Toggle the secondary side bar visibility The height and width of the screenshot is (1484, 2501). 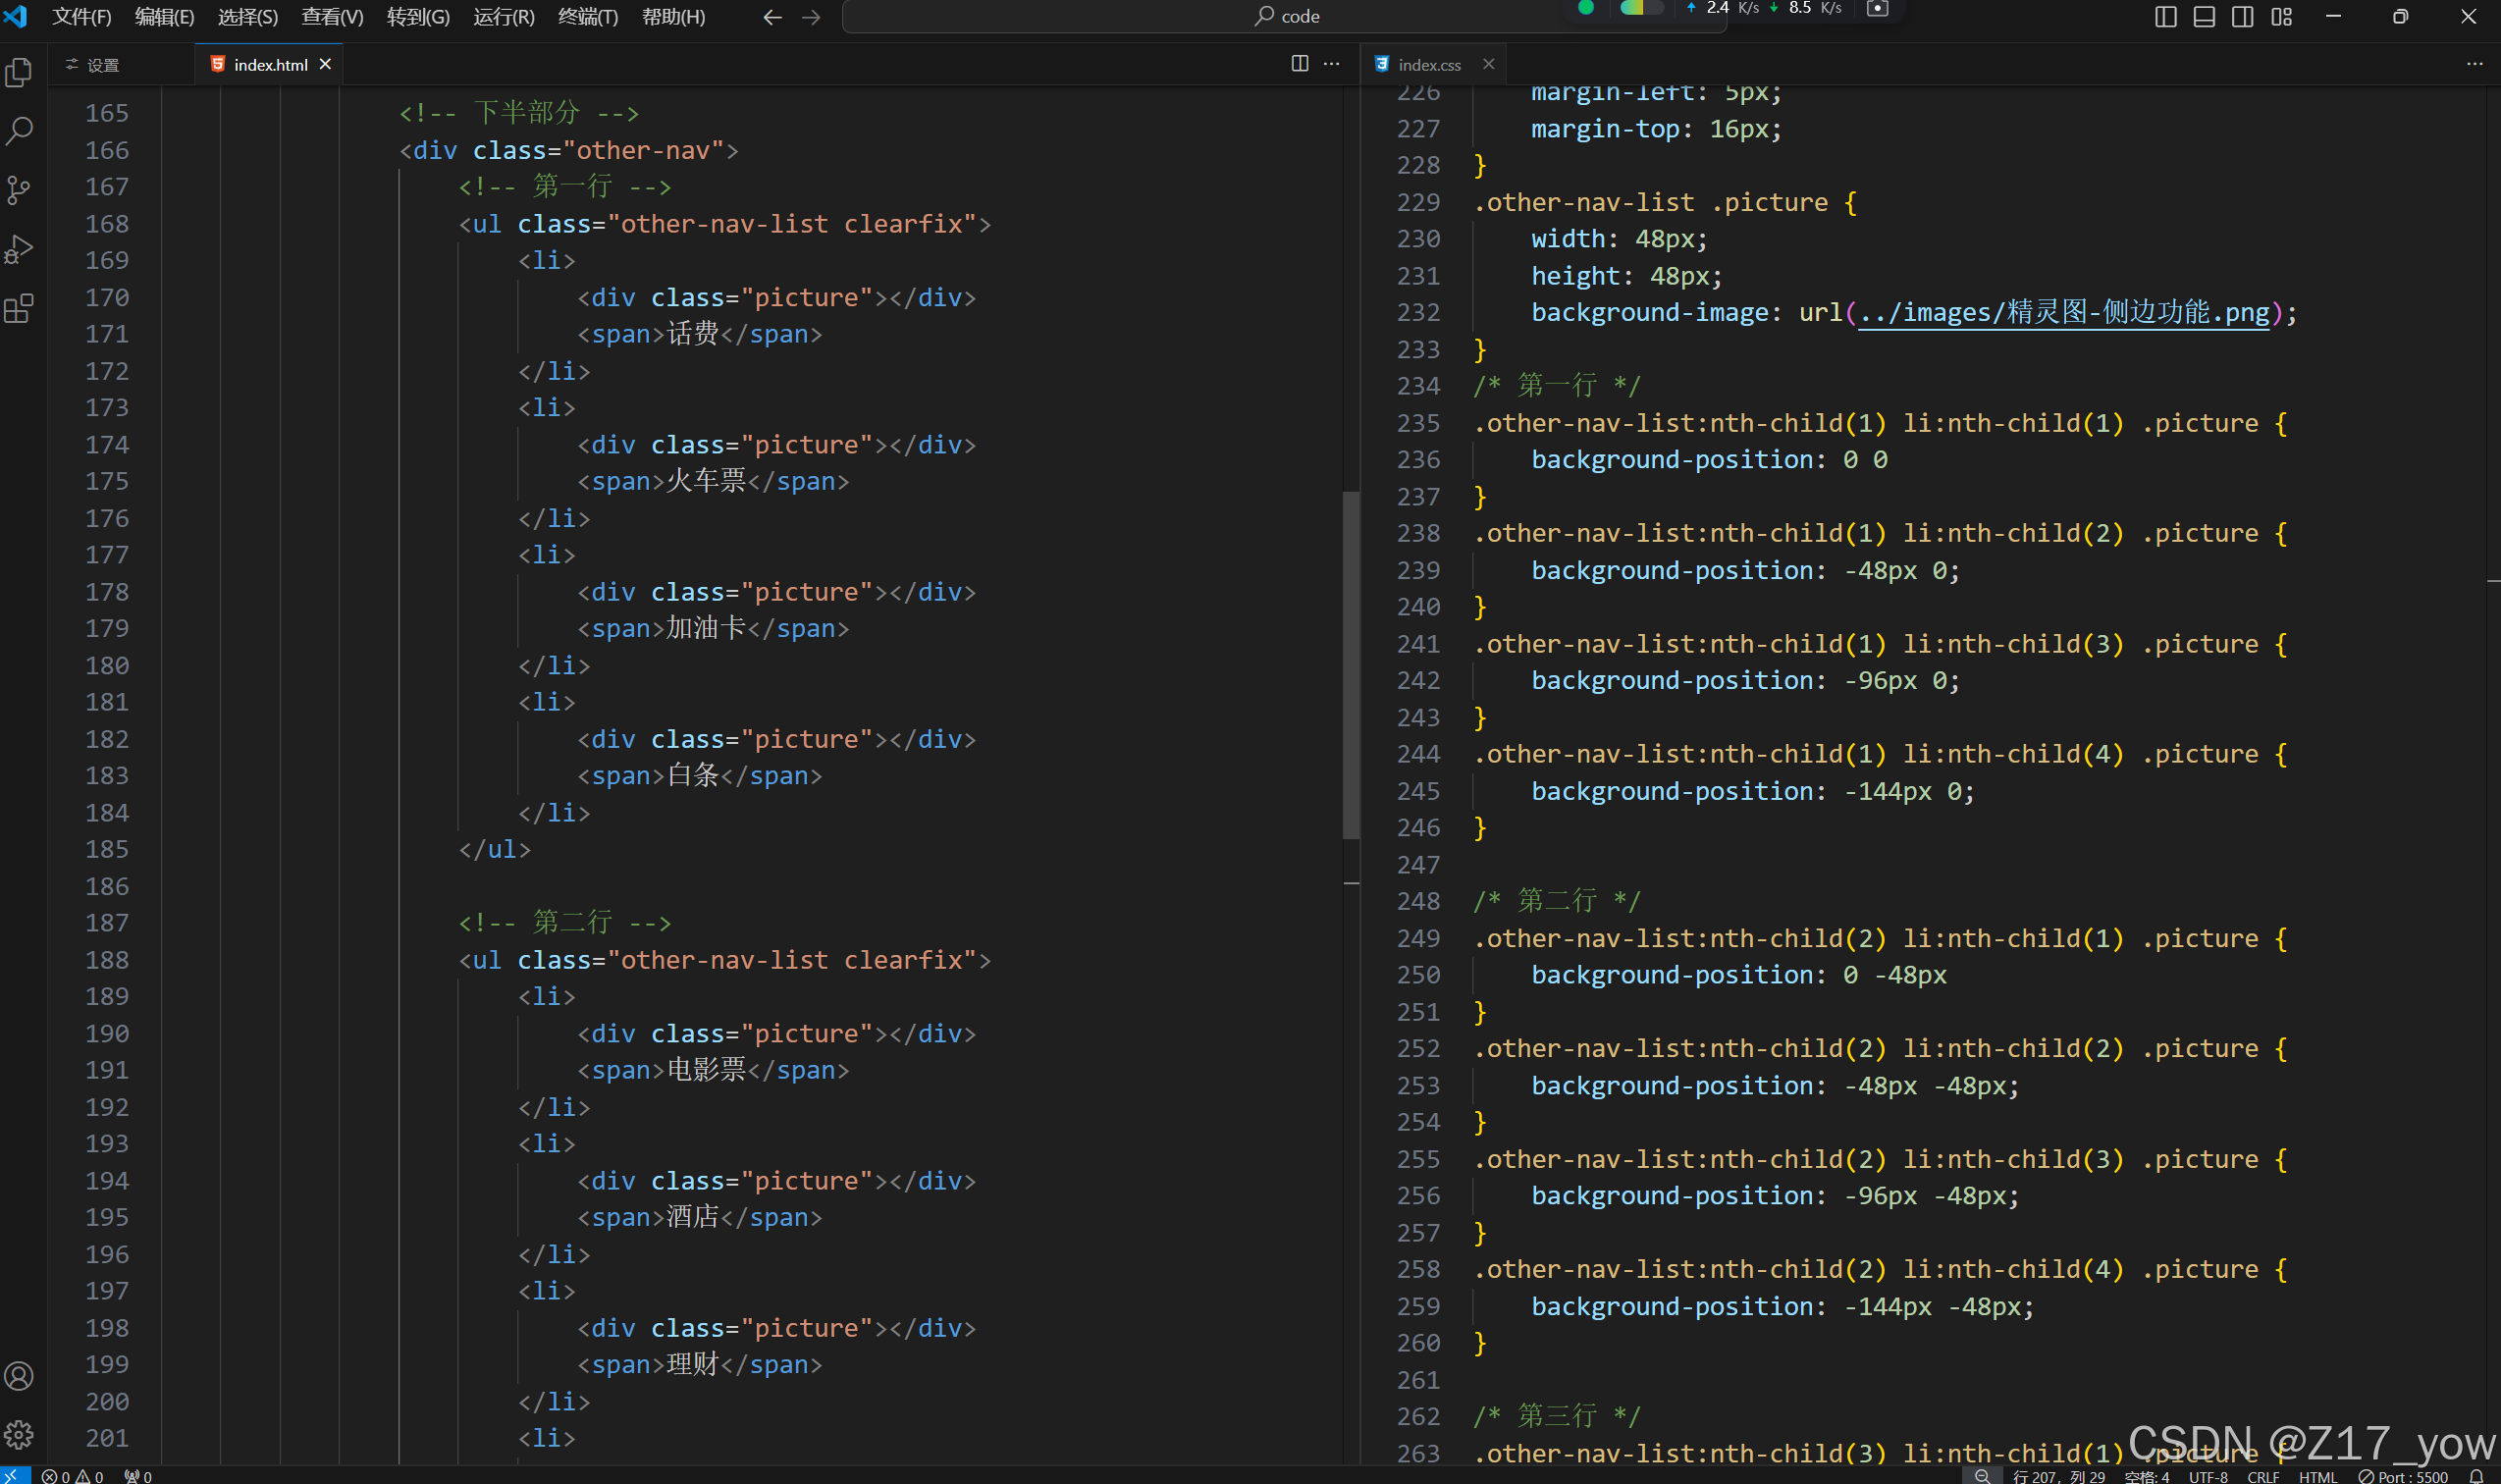[x=2243, y=17]
